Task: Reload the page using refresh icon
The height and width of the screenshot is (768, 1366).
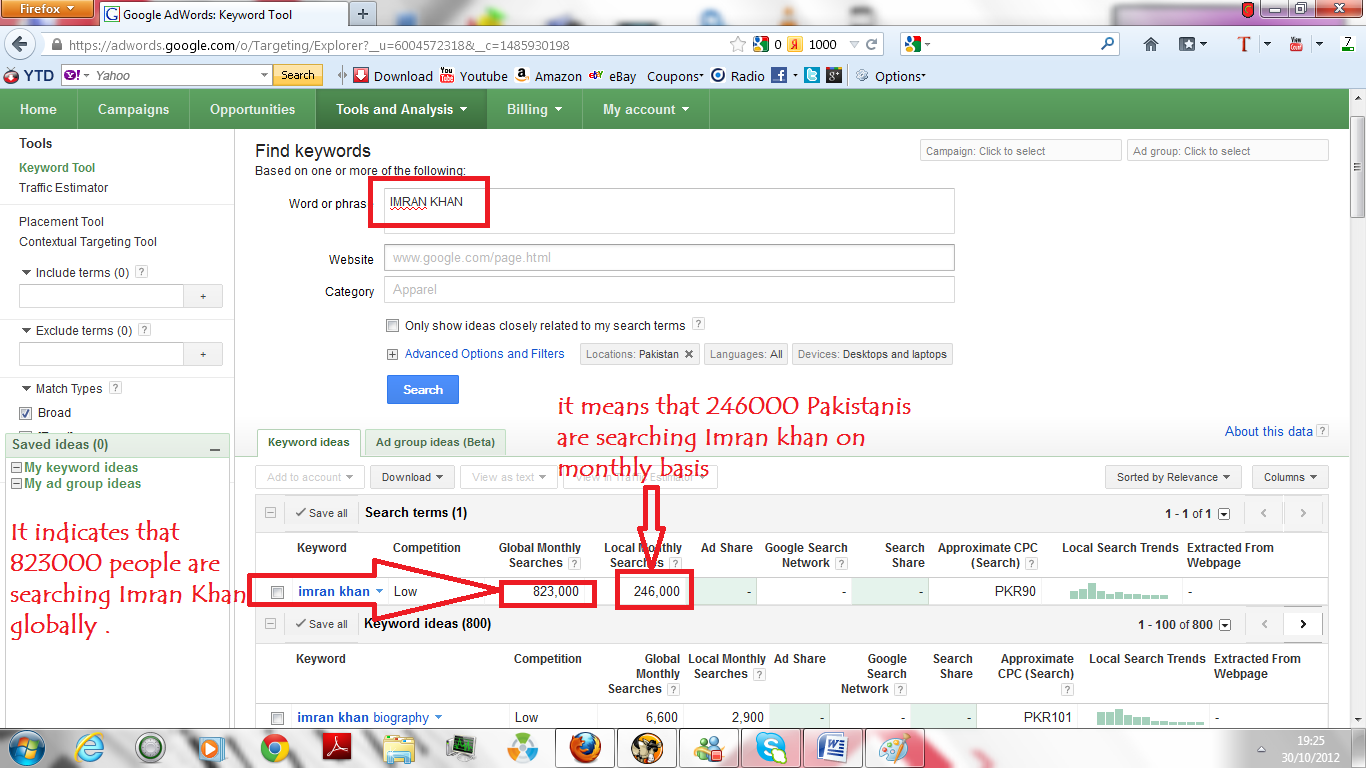Action: click(872, 45)
